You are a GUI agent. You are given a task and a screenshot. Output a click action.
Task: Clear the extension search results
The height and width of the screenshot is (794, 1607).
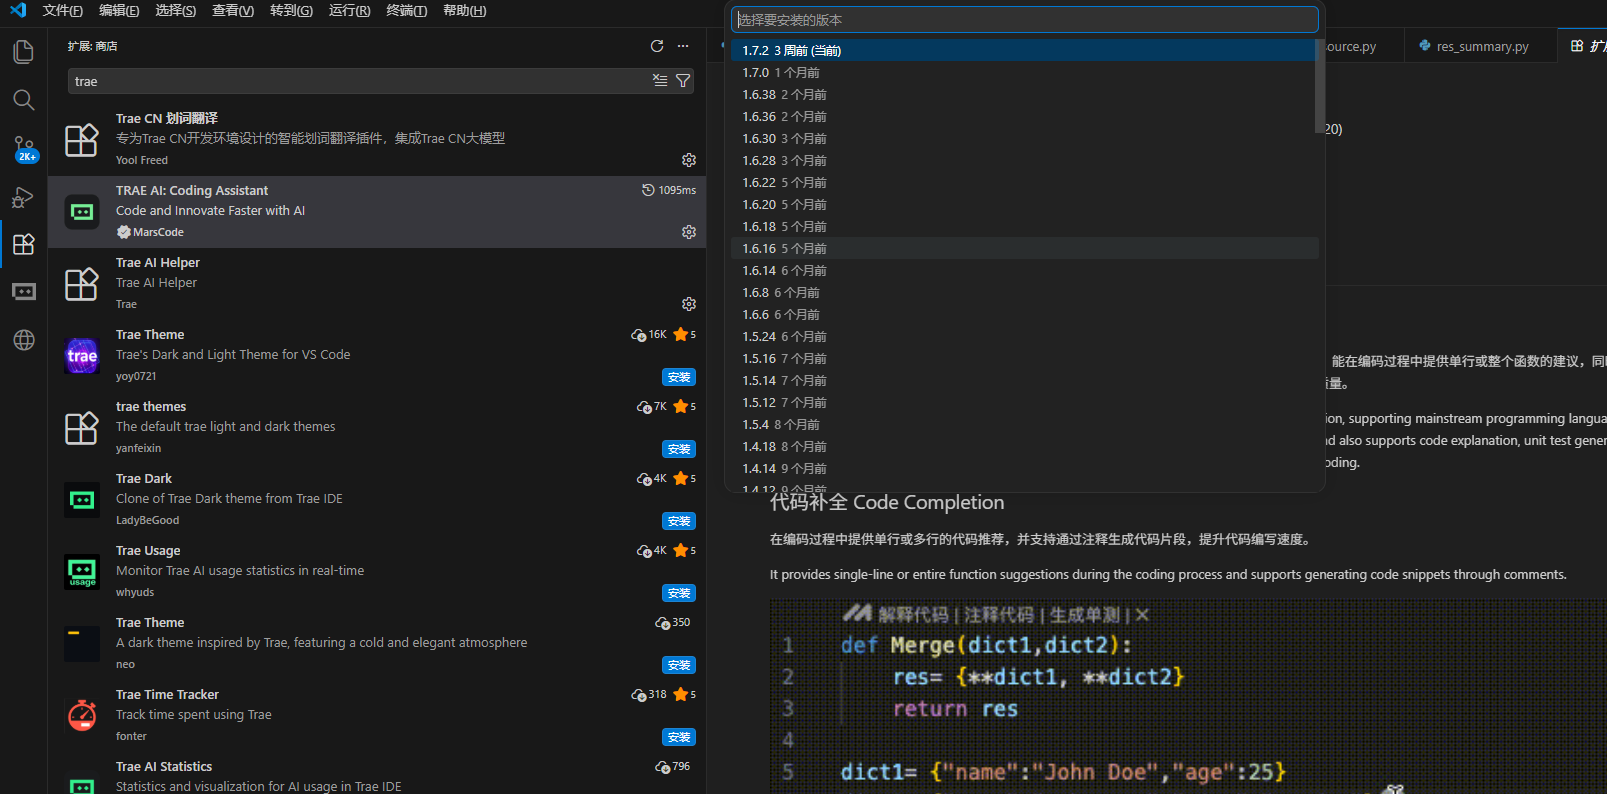[x=660, y=81]
